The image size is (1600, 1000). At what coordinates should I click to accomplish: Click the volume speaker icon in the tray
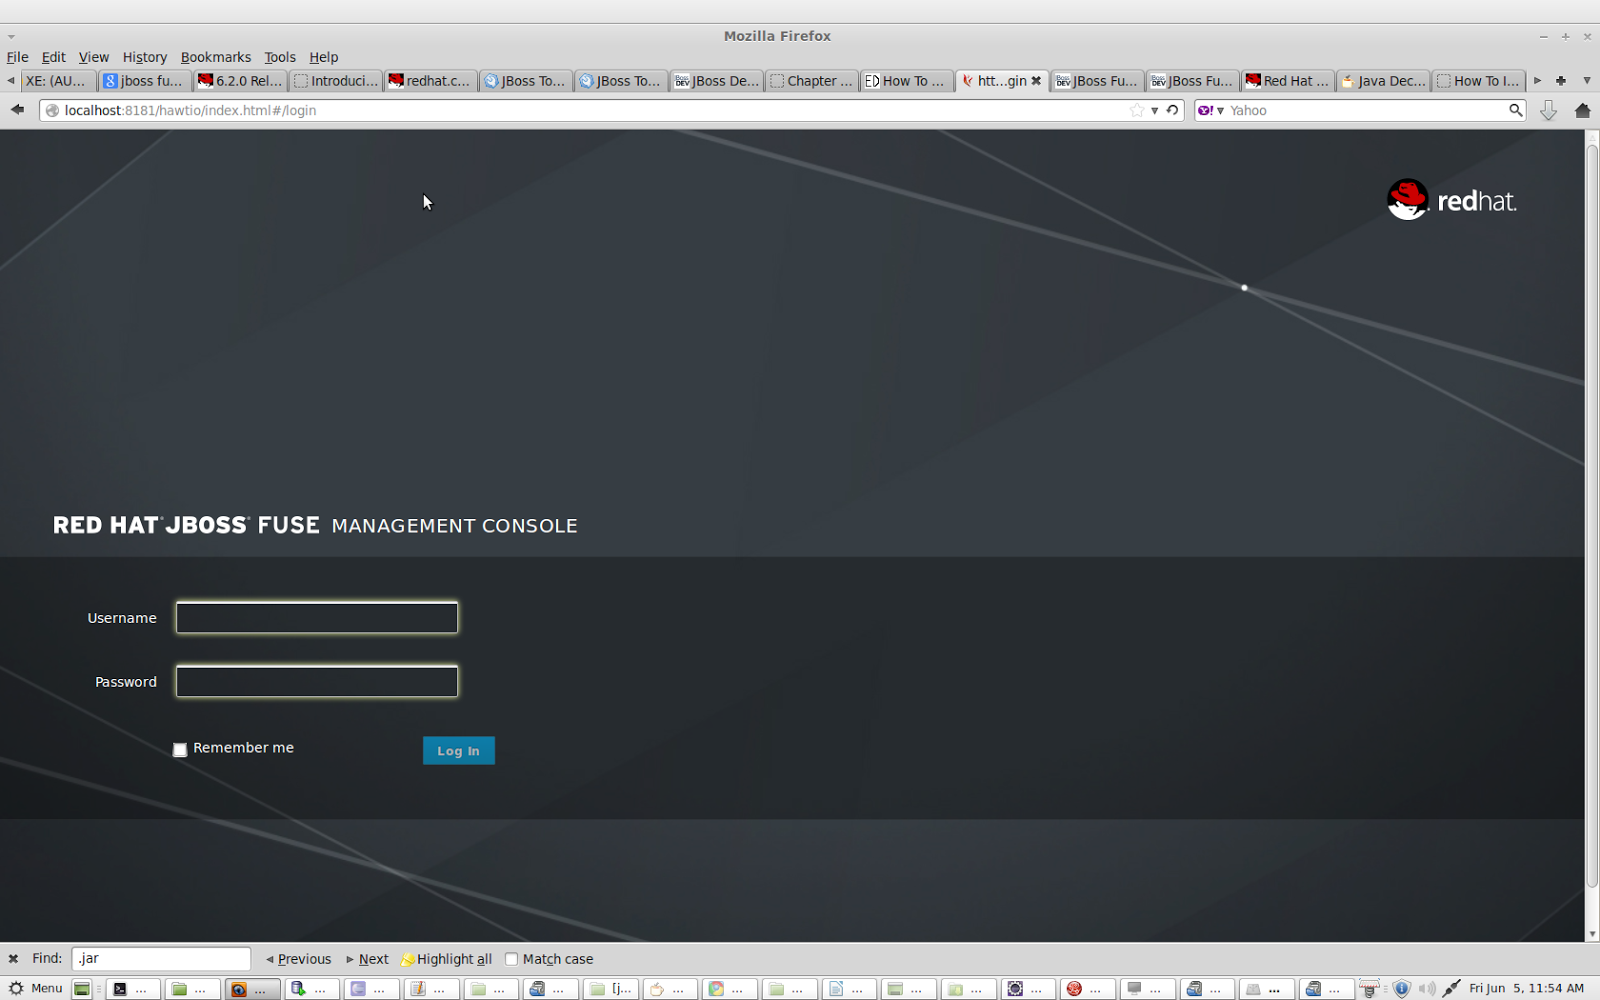coord(1426,989)
